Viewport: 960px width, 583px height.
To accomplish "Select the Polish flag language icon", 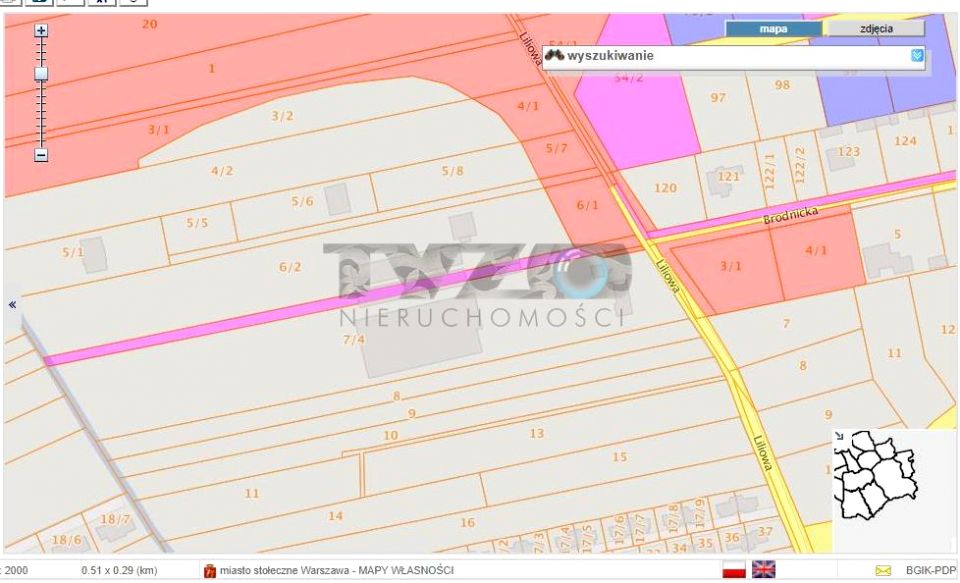I will coord(734,570).
